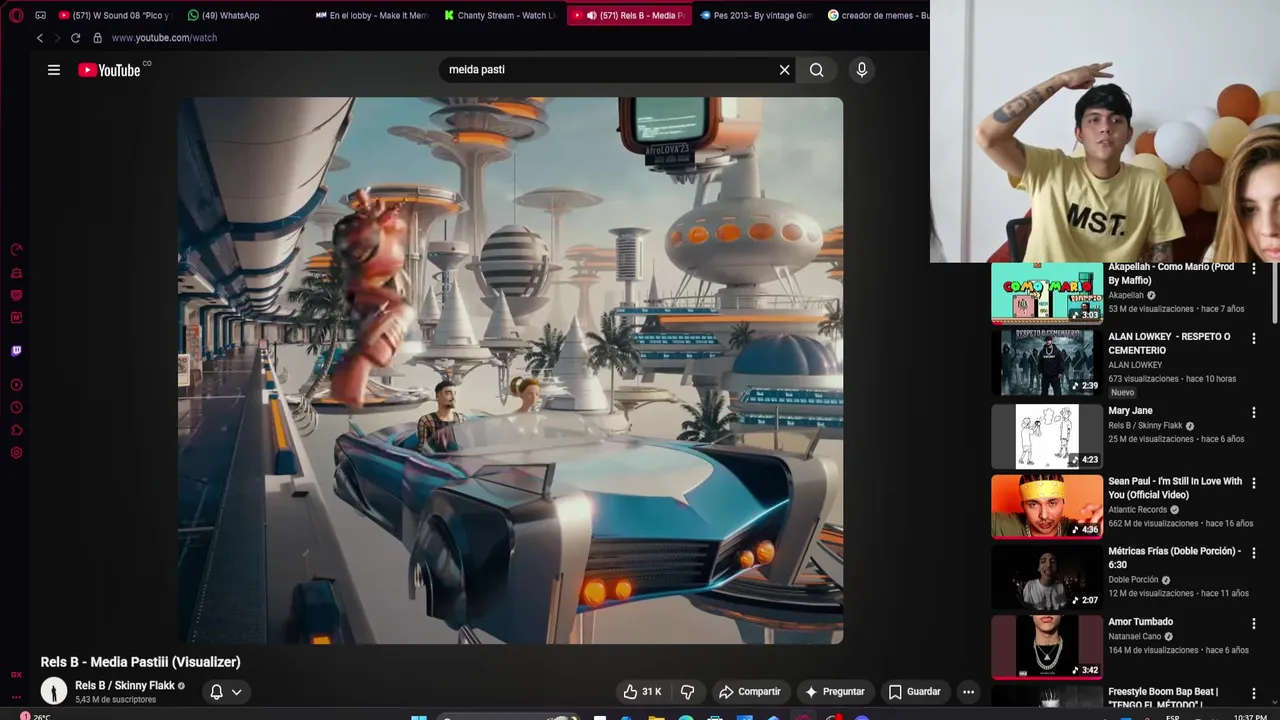
Task: Open Windows Start menu
Action: pyautogui.click(x=419, y=716)
